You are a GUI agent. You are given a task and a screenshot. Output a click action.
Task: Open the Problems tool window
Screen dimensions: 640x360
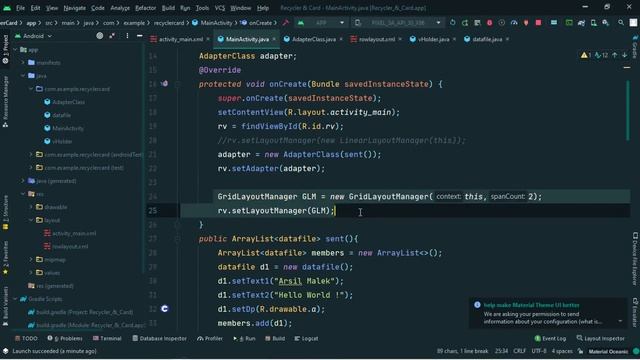tap(65, 338)
